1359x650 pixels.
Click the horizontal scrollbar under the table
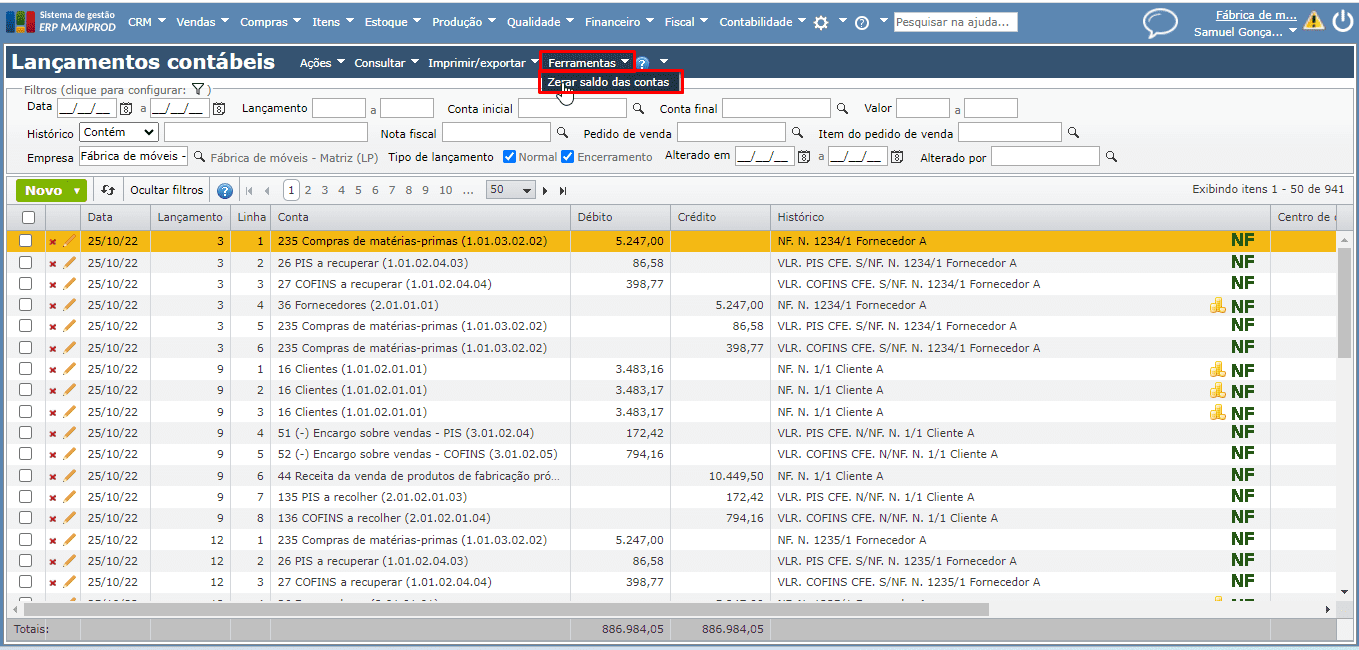click(505, 609)
